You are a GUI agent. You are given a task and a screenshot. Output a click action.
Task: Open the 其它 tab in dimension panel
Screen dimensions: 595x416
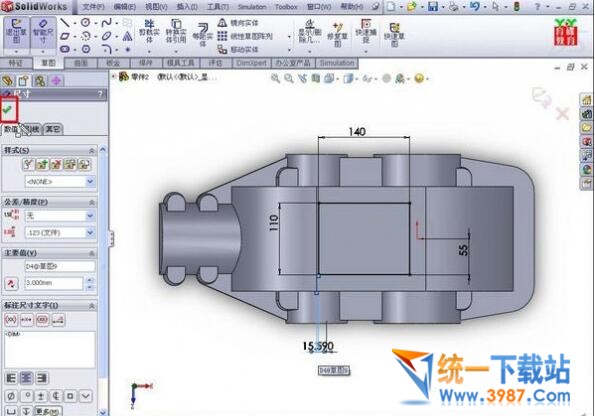click(53, 129)
